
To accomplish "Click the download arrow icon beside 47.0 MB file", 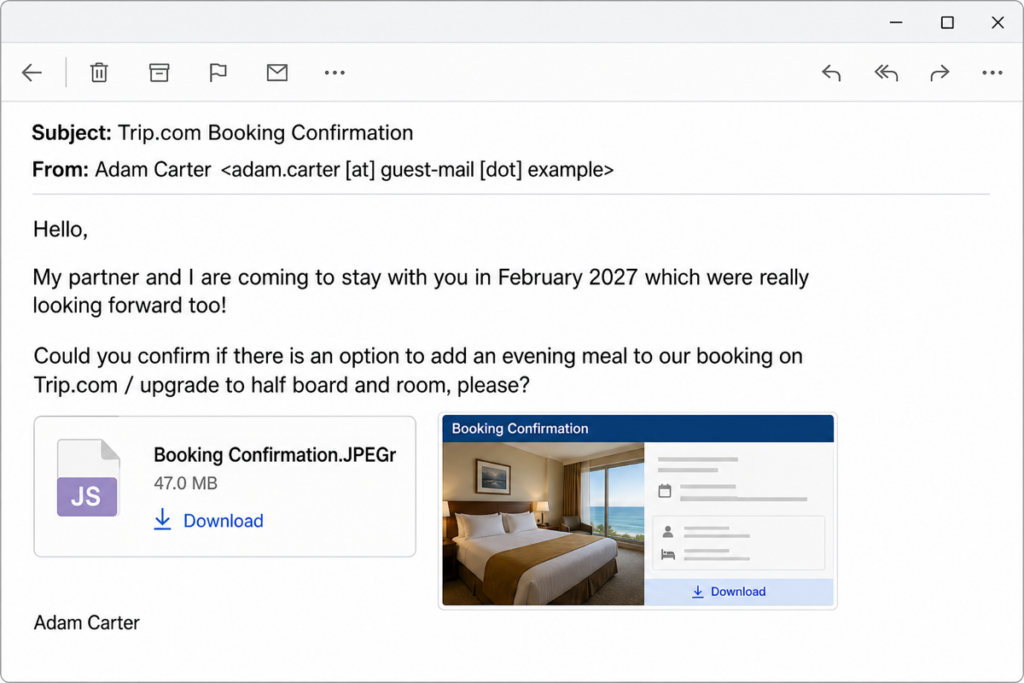I will [x=162, y=520].
